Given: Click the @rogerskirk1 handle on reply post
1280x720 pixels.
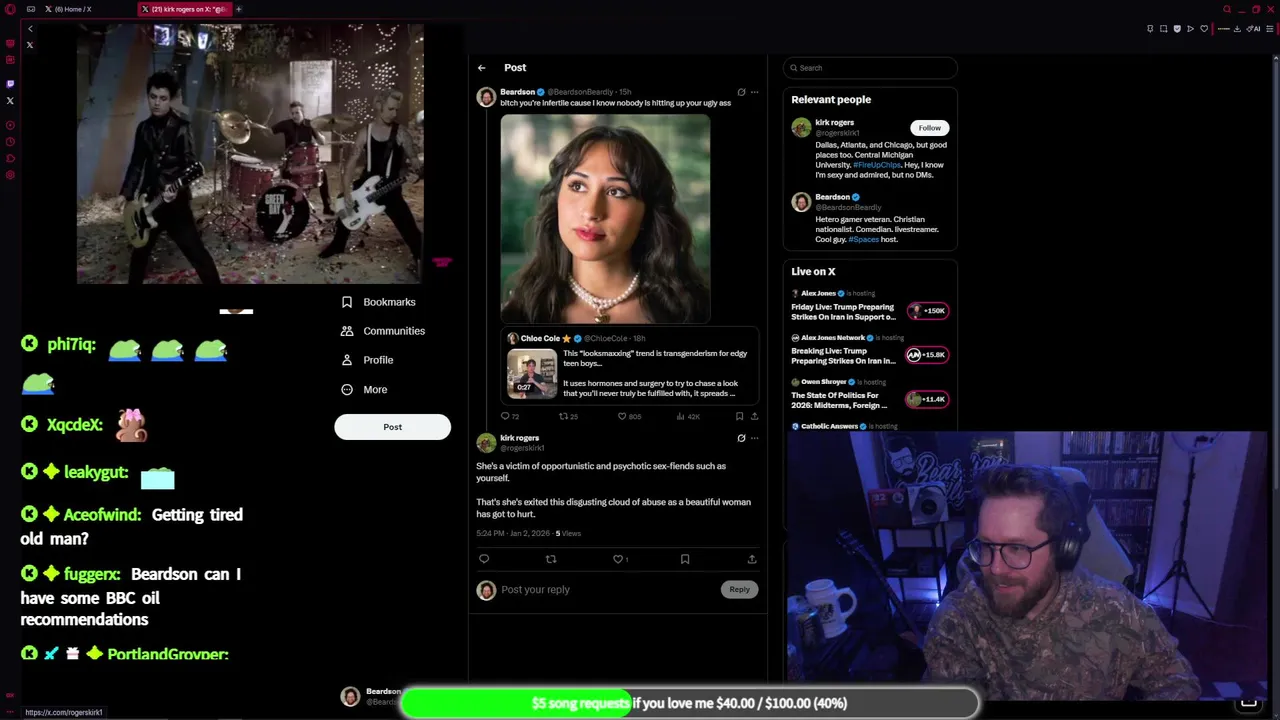Looking at the screenshot, I should click(x=522, y=448).
